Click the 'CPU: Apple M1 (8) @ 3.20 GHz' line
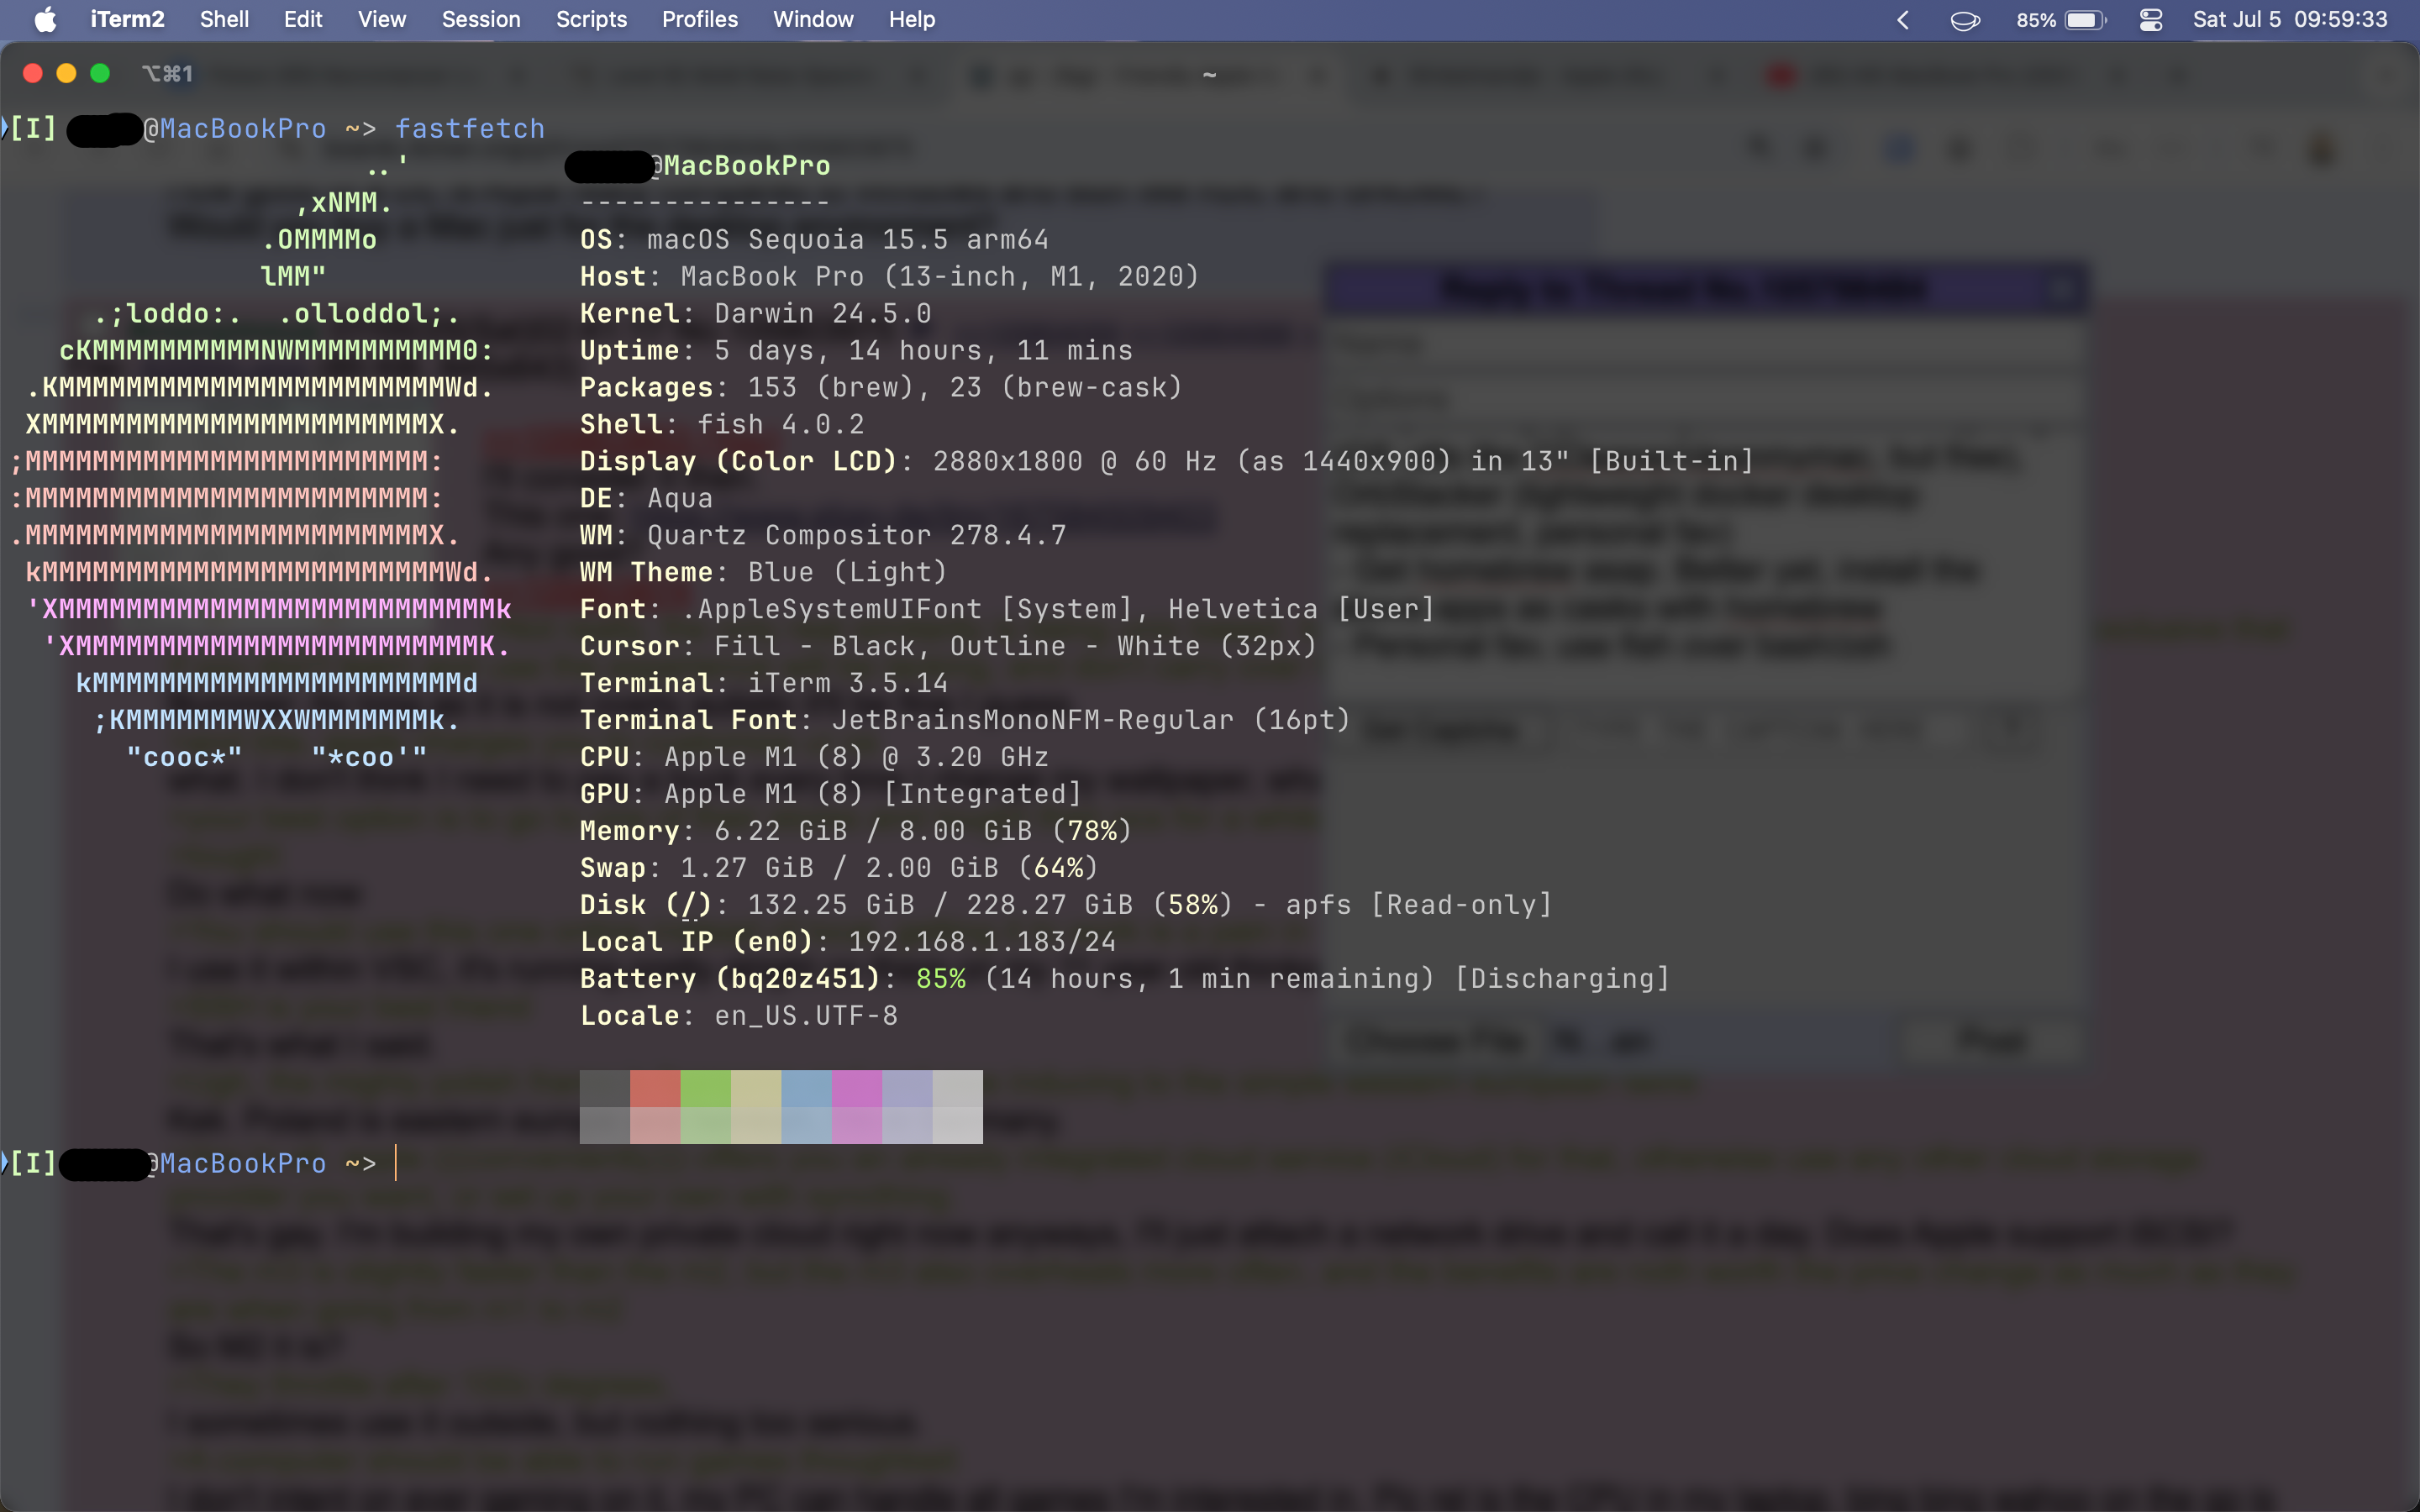The width and height of the screenshot is (2420, 1512). click(x=814, y=757)
